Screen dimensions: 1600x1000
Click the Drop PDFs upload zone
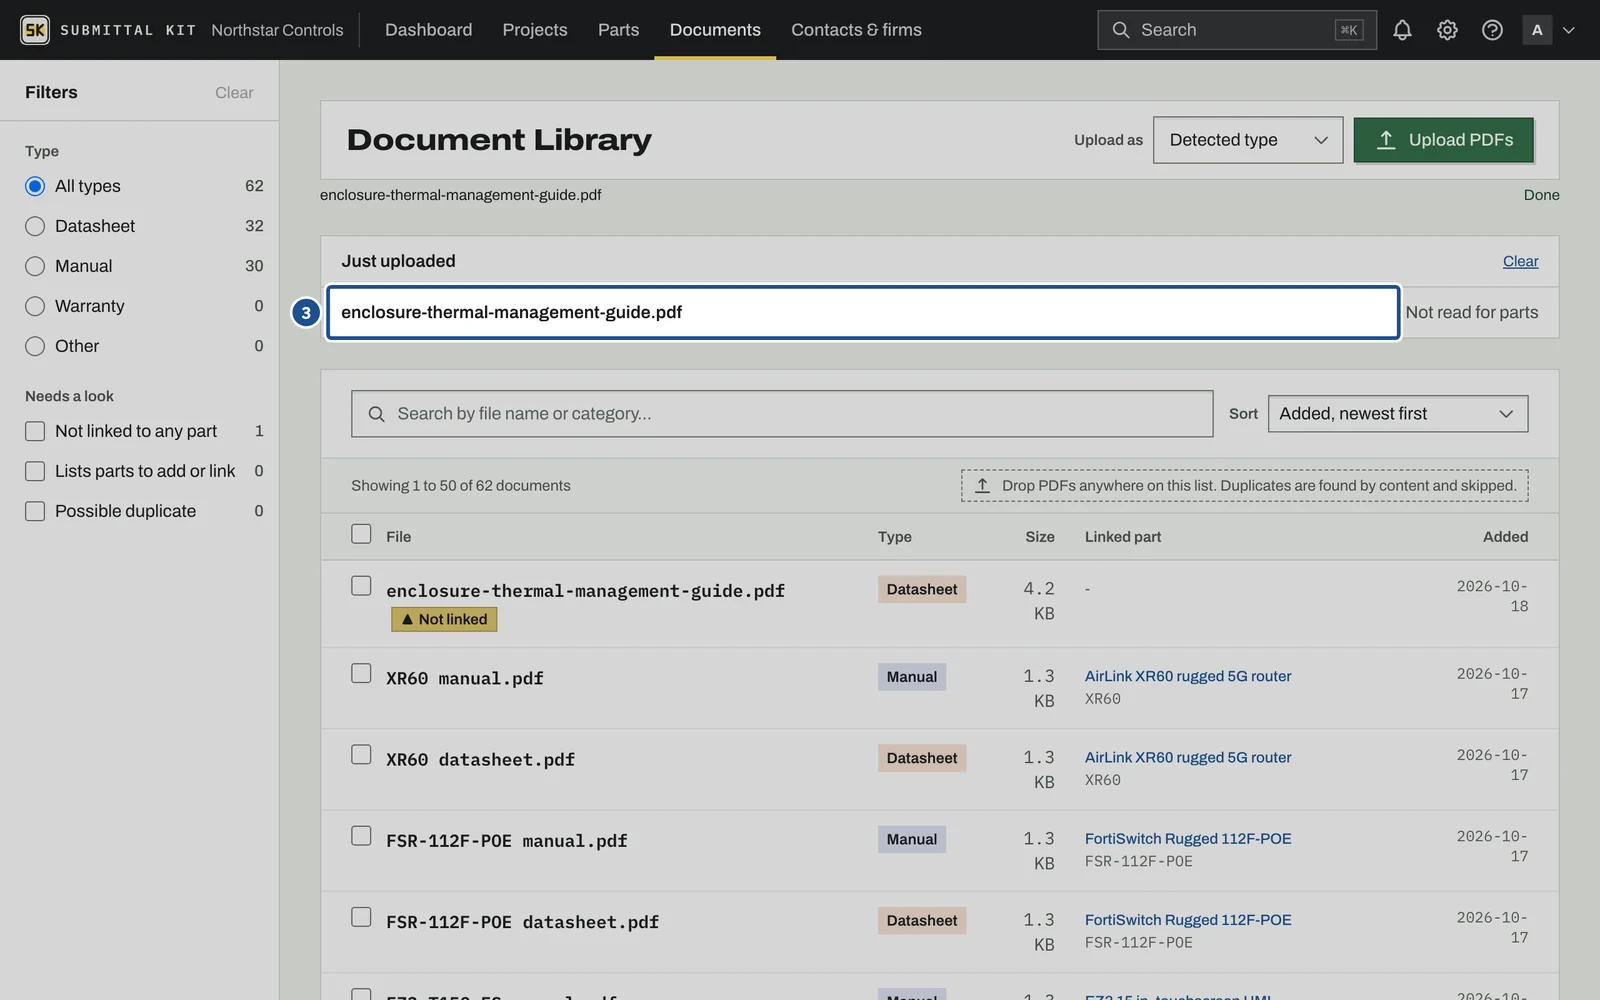pos(1244,486)
